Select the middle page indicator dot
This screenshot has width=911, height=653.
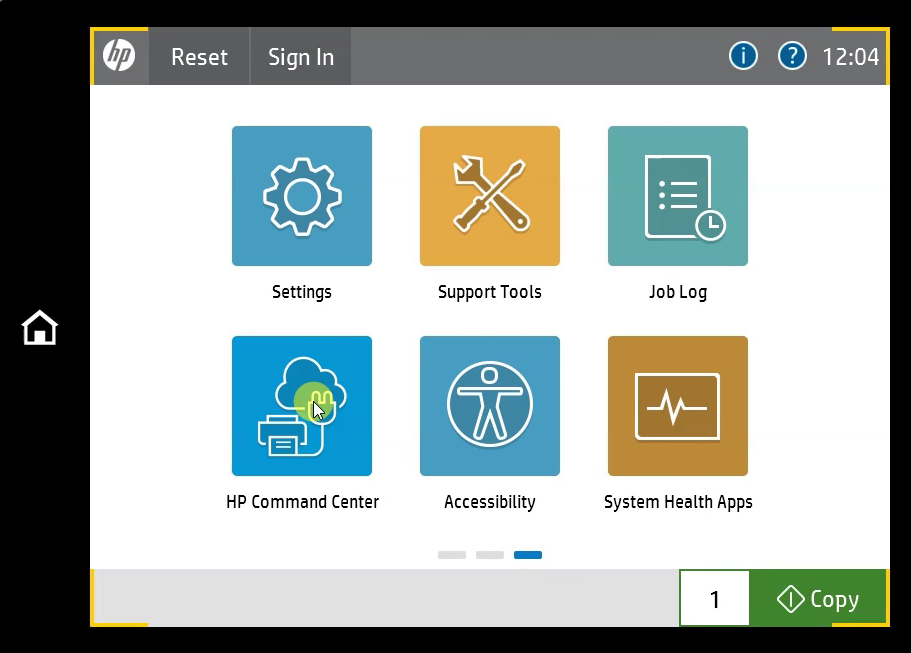(x=489, y=555)
